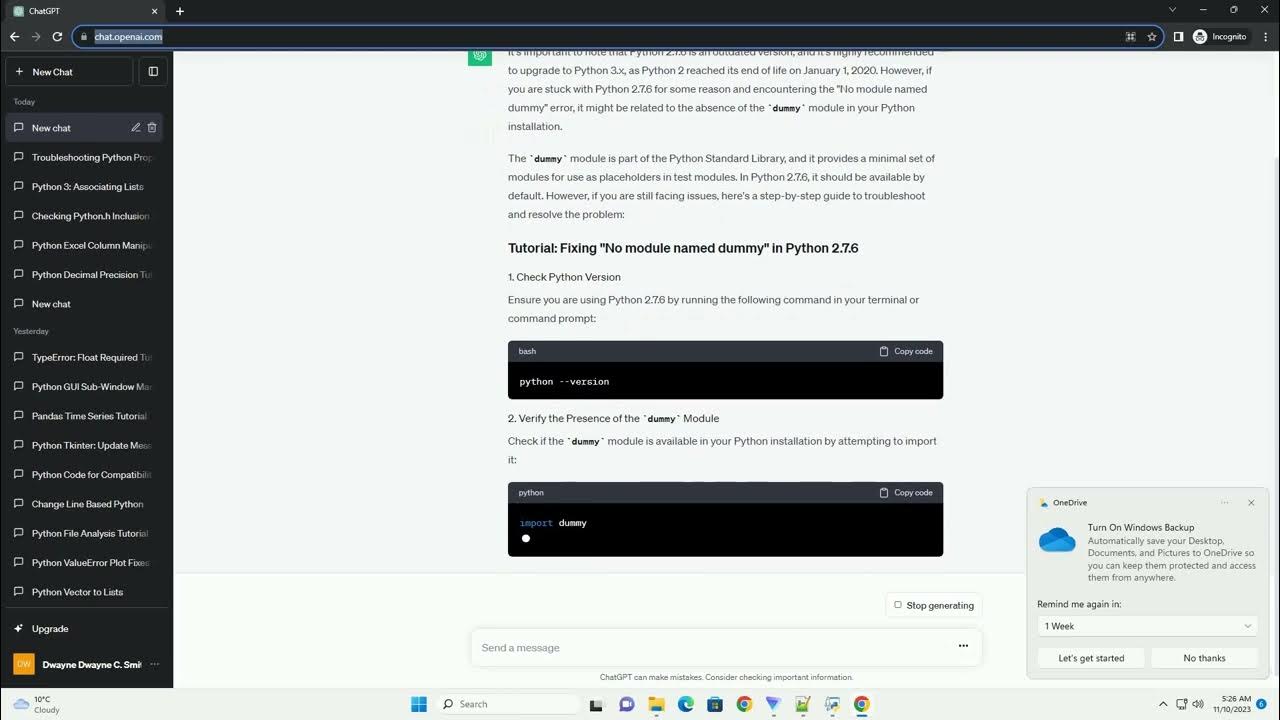Image resolution: width=1280 pixels, height=720 pixels.
Task: Click the taskbar Search box
Action: click(x=507, y=704)
